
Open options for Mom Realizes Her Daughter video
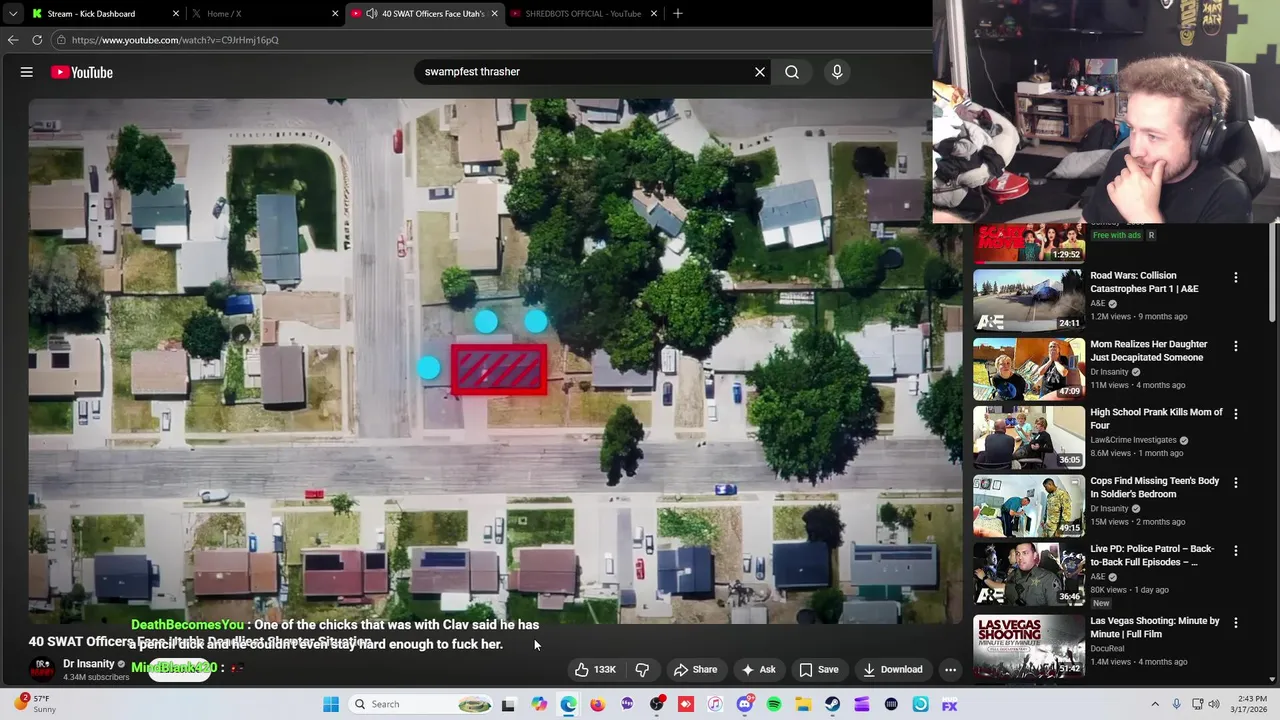coord(1235,346)
